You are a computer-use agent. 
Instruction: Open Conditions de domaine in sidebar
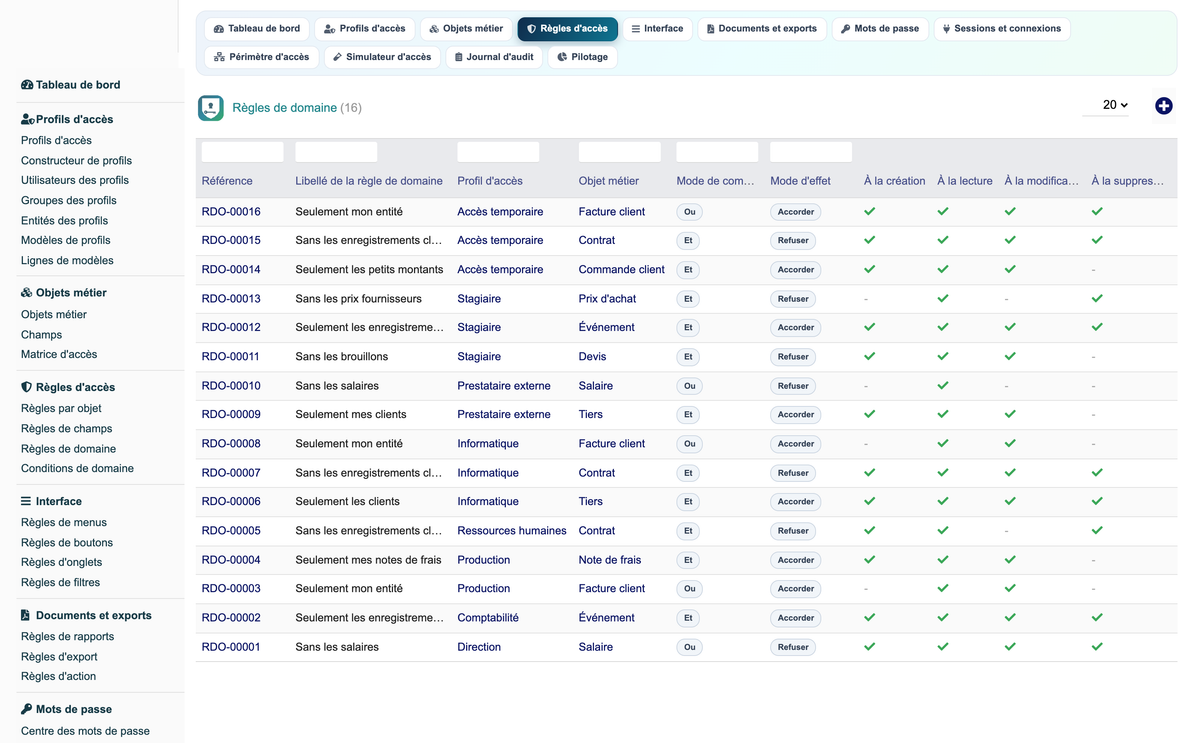click(x=77, y=468)
